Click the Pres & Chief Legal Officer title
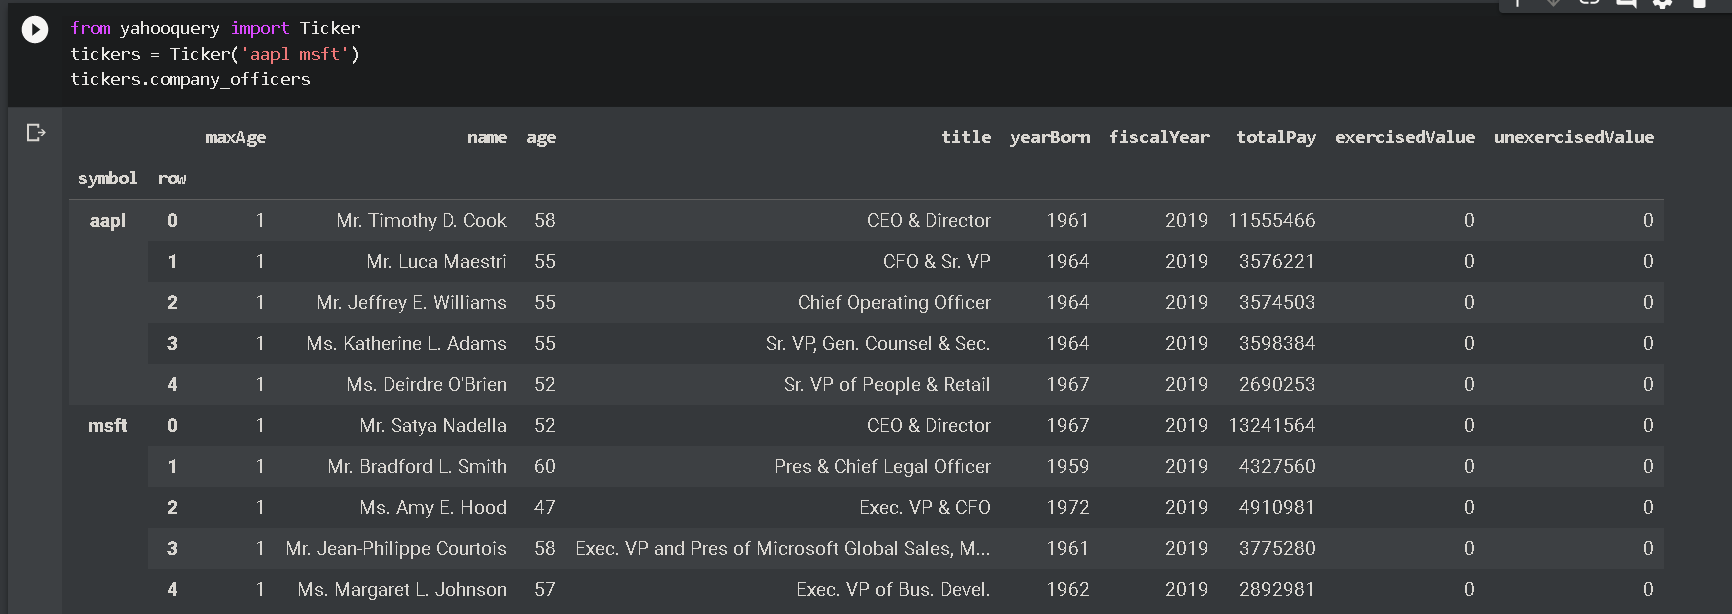 pos(882,466)
